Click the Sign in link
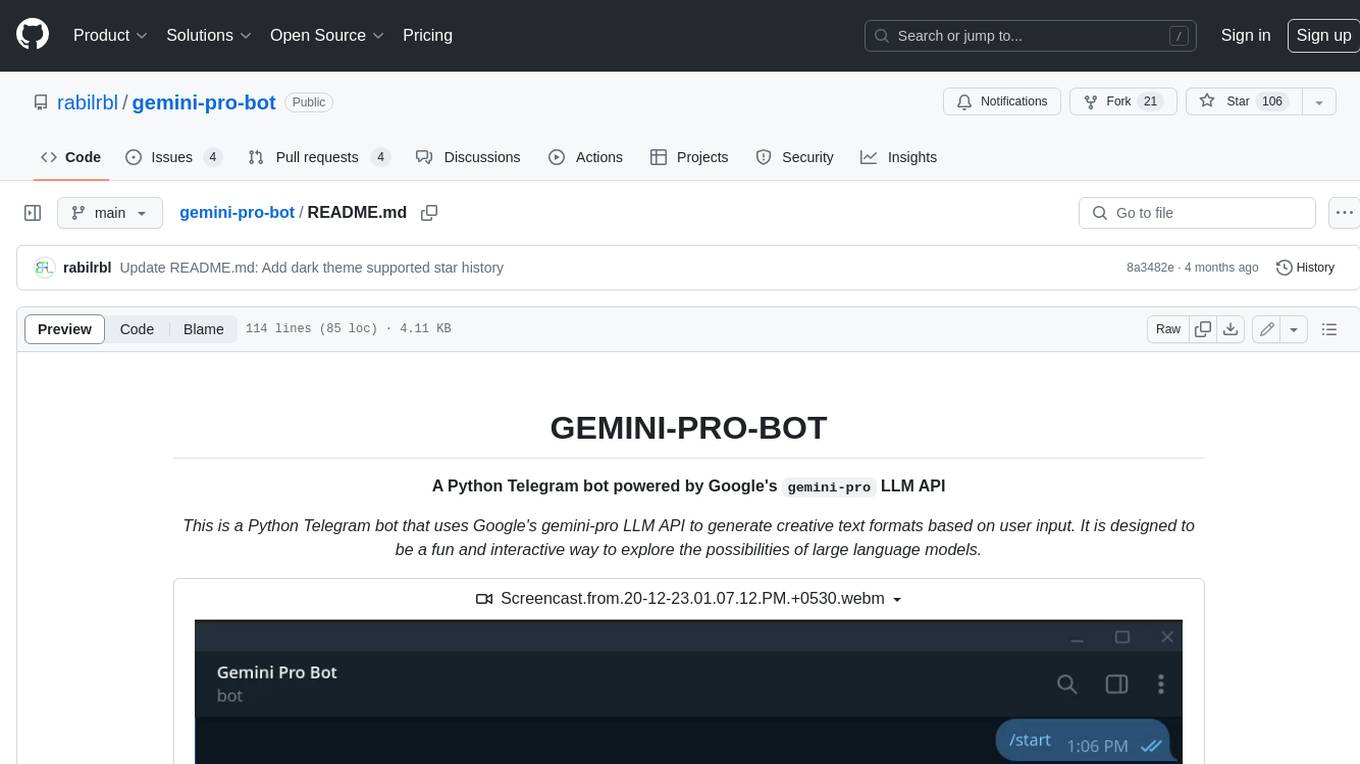 1245,35
